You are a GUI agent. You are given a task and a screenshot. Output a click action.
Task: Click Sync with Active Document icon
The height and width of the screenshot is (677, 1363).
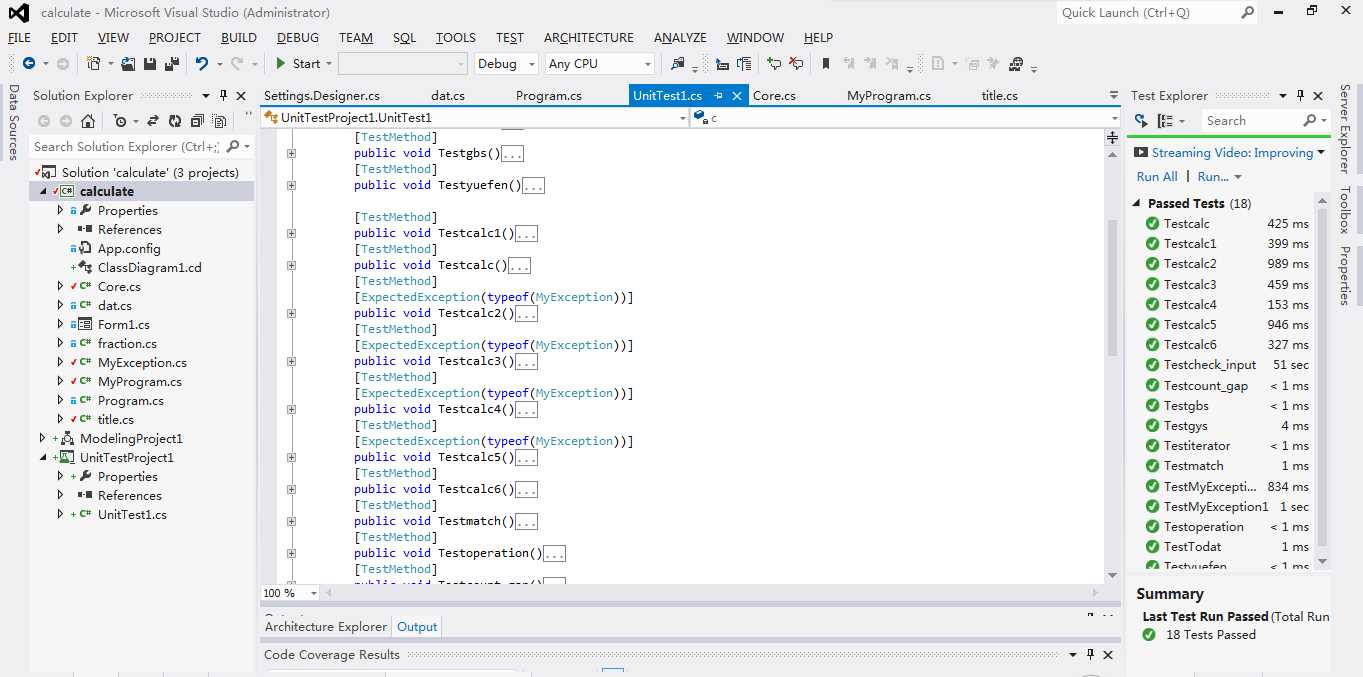pos(153,121)
